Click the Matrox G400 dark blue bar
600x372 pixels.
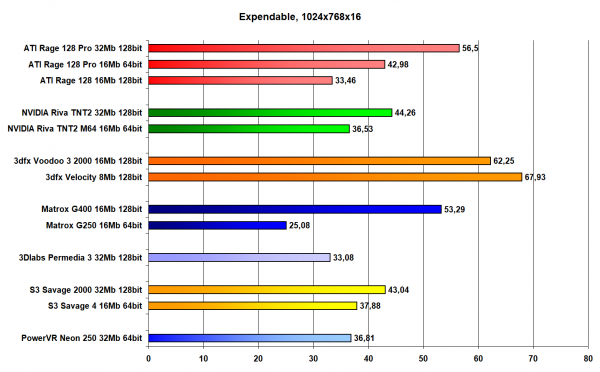pos(295,209)
